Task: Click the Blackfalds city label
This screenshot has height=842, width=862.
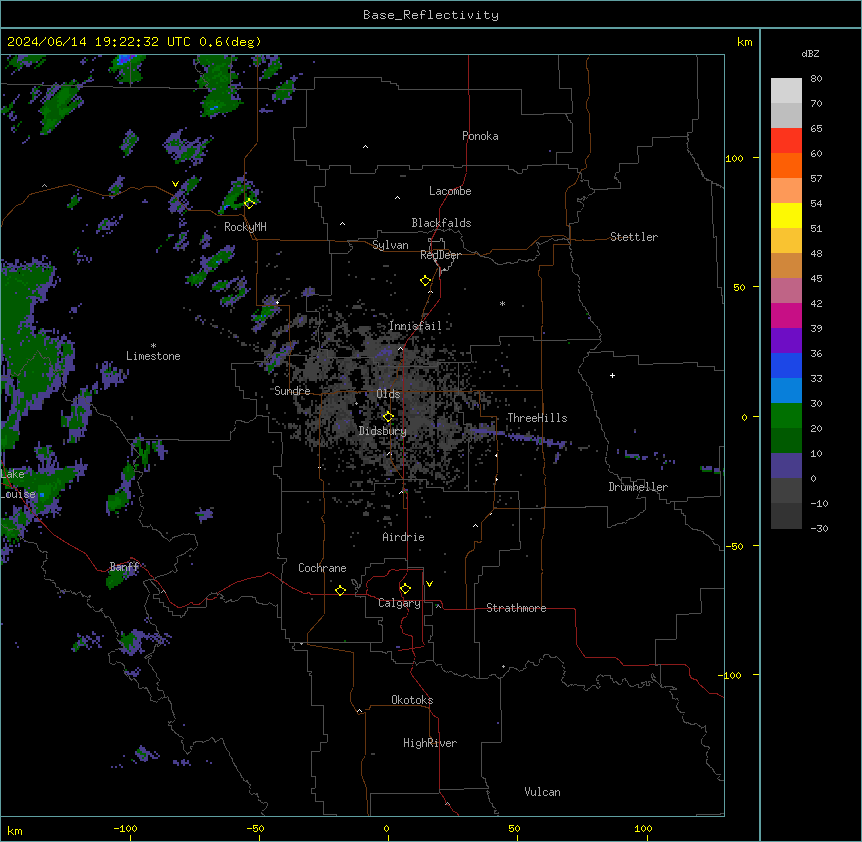Action: (x=441, y=223)
